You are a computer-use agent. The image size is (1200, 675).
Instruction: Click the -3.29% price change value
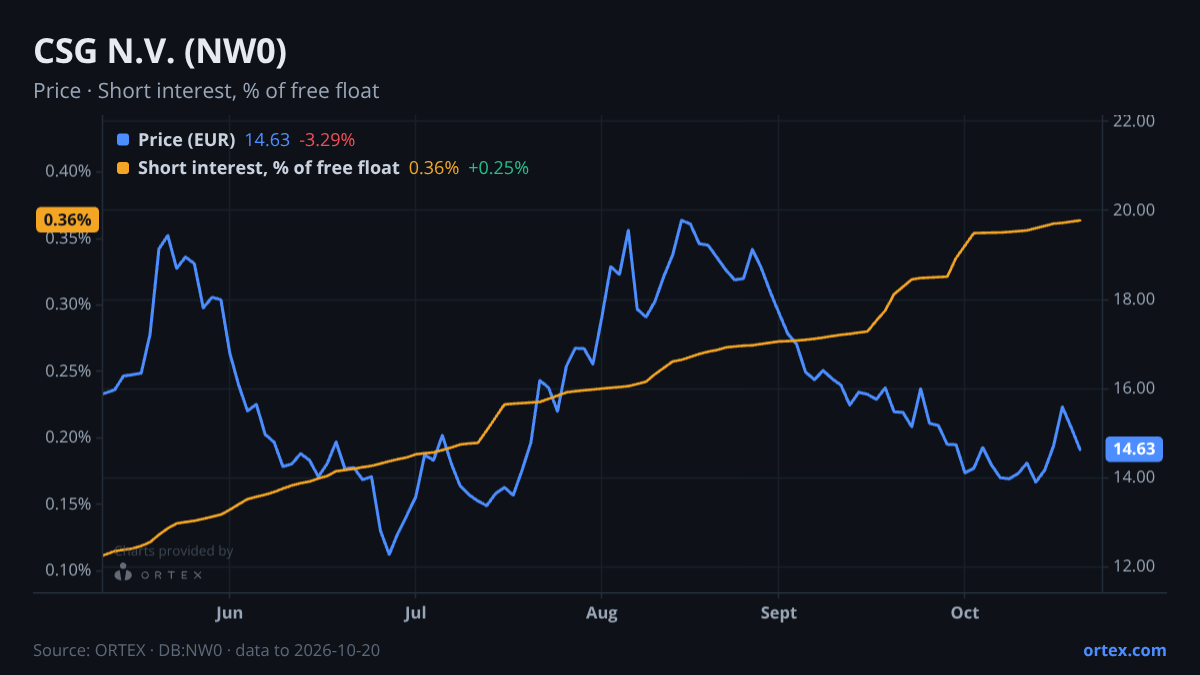click(327, 140)
